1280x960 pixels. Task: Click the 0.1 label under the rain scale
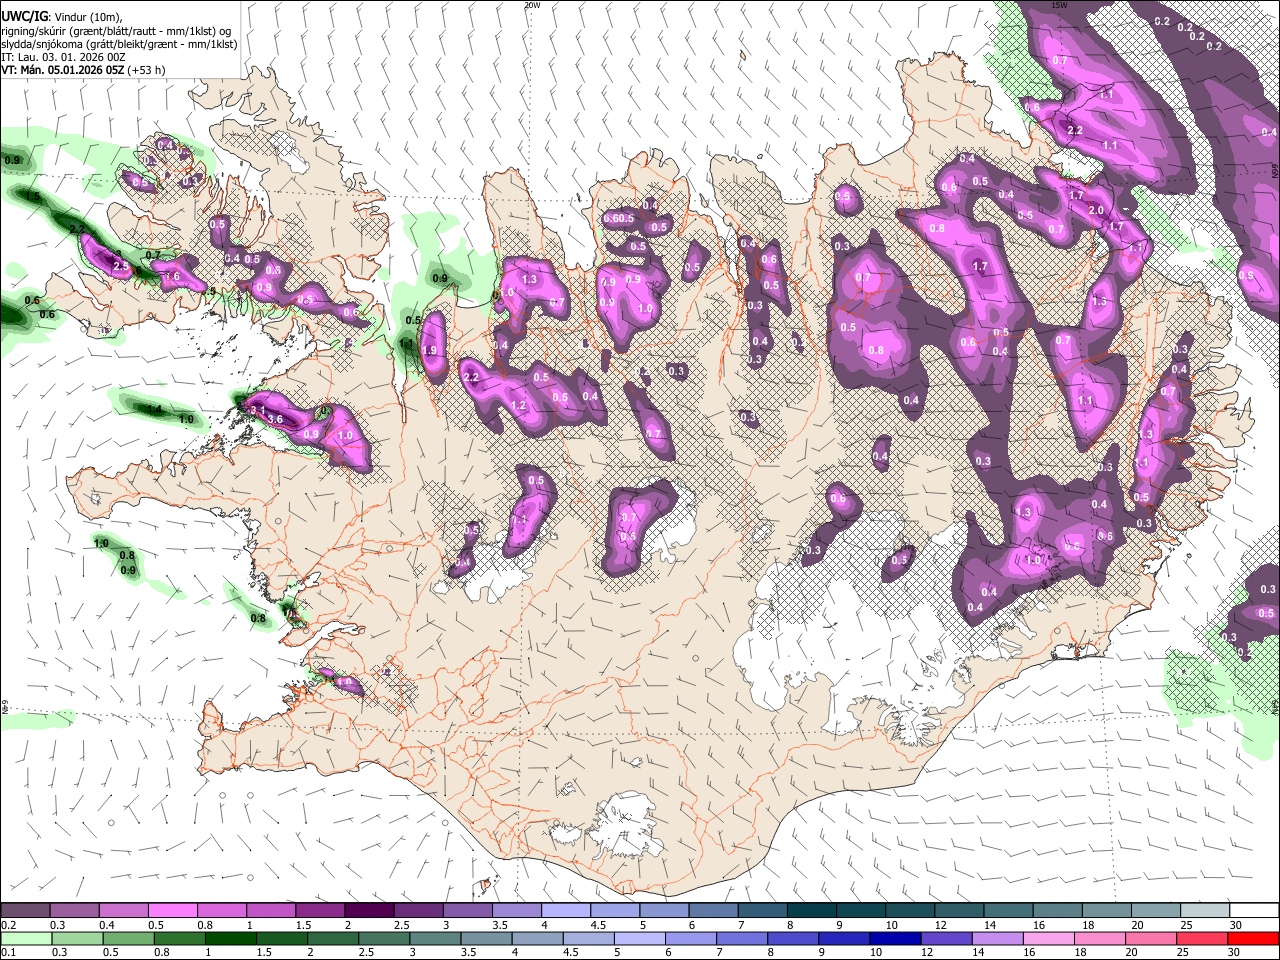click(8, 952)
